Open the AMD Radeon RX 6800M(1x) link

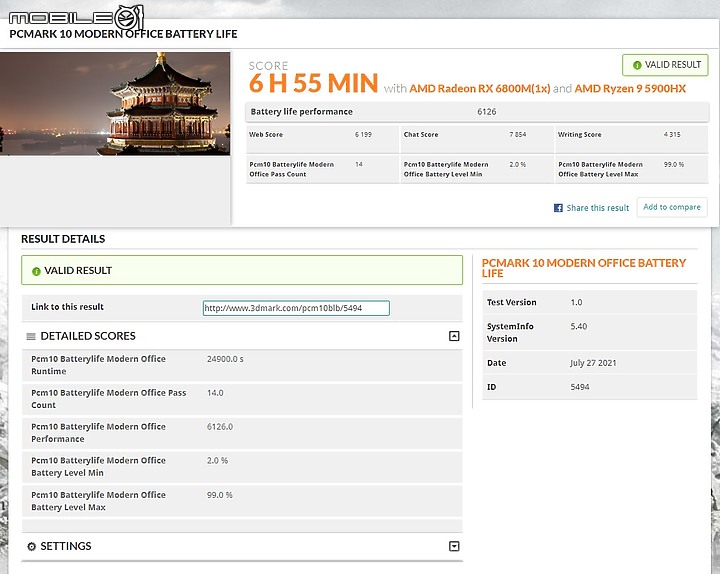(x=479, y=89)
